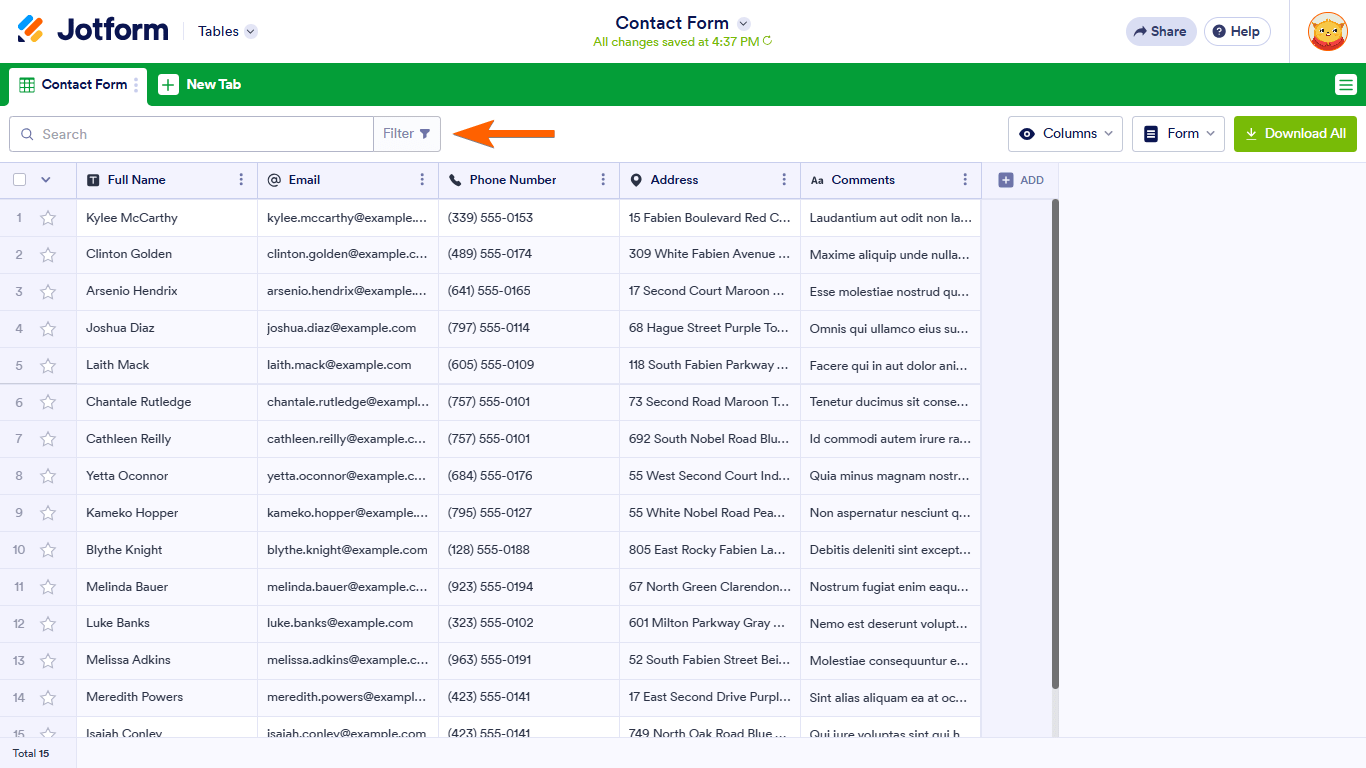
Task: Open the Columns visibility dropdown
Action: pos(1065,134)
